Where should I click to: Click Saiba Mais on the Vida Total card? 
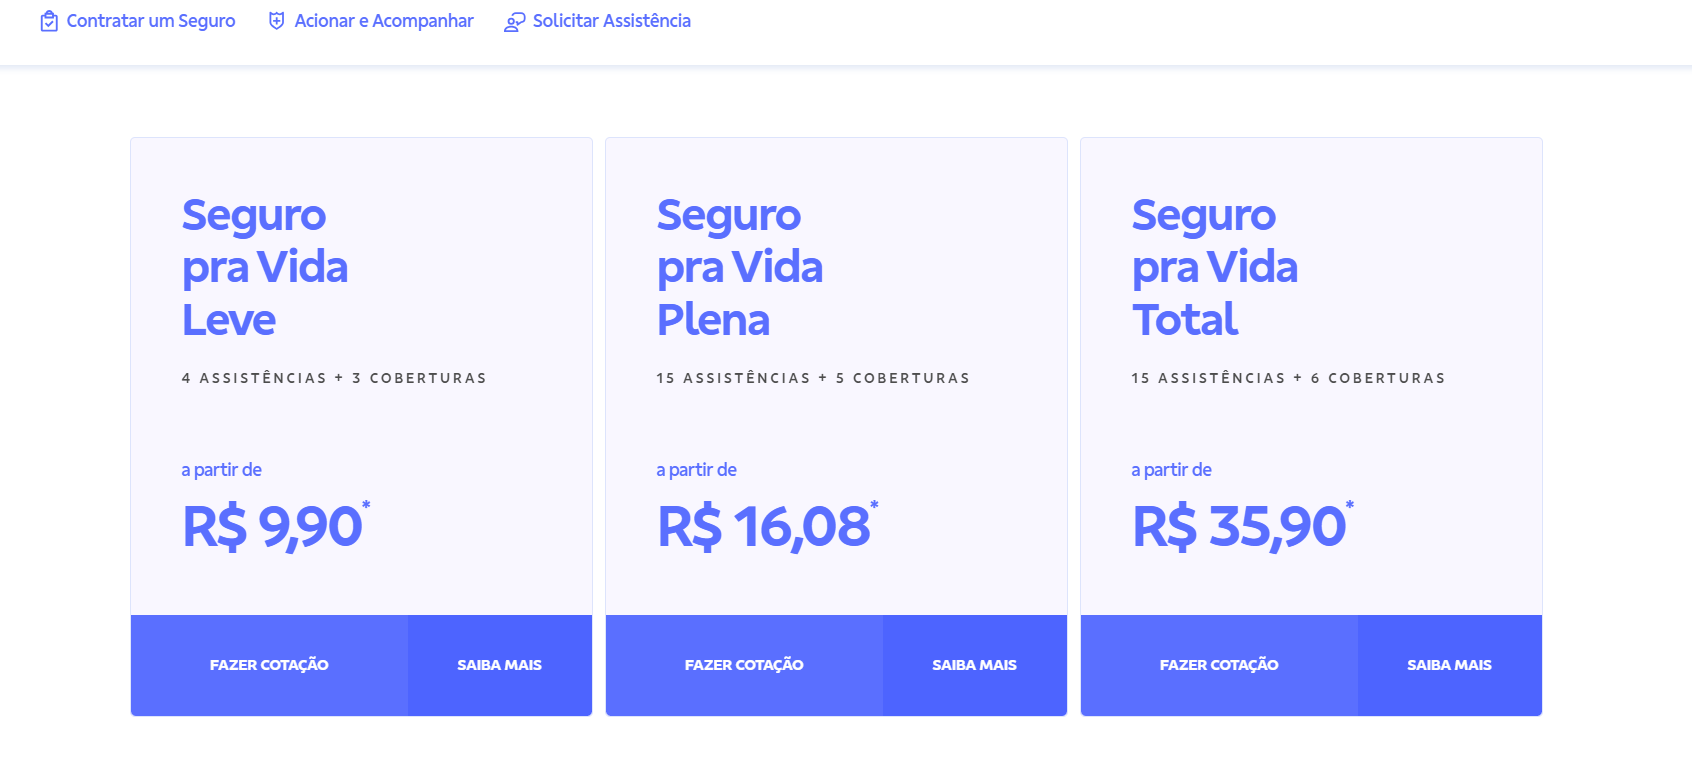pos(1449,665)
